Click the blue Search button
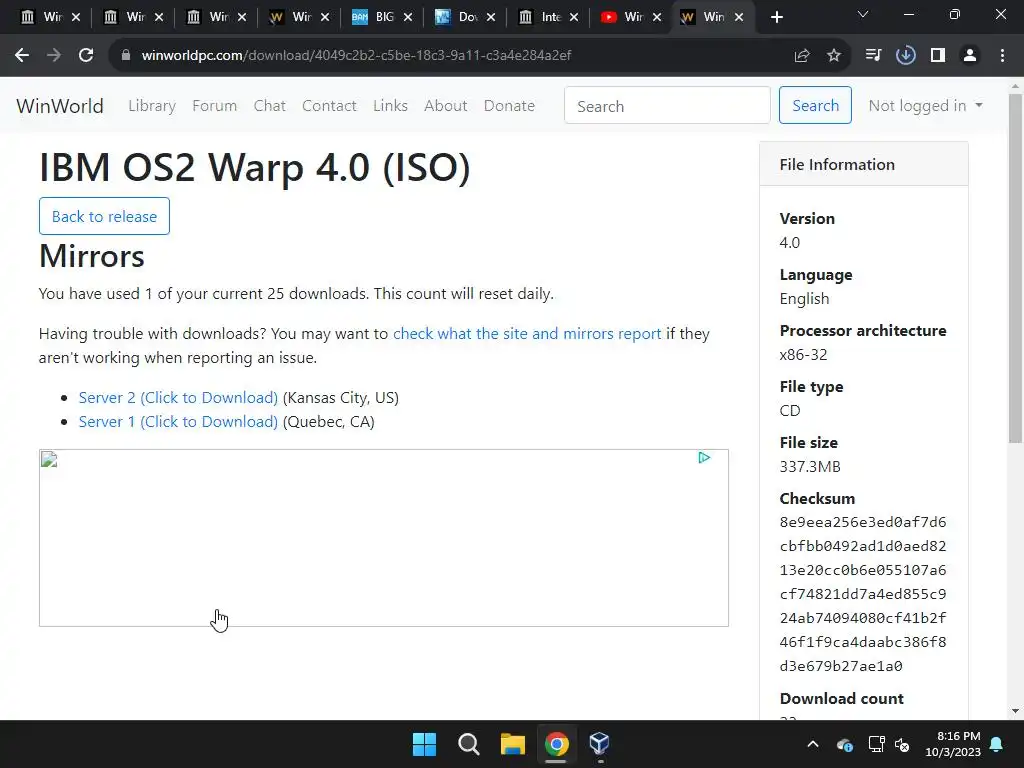1024x768 pixels. pyautogui.click(x=815, y=105)
